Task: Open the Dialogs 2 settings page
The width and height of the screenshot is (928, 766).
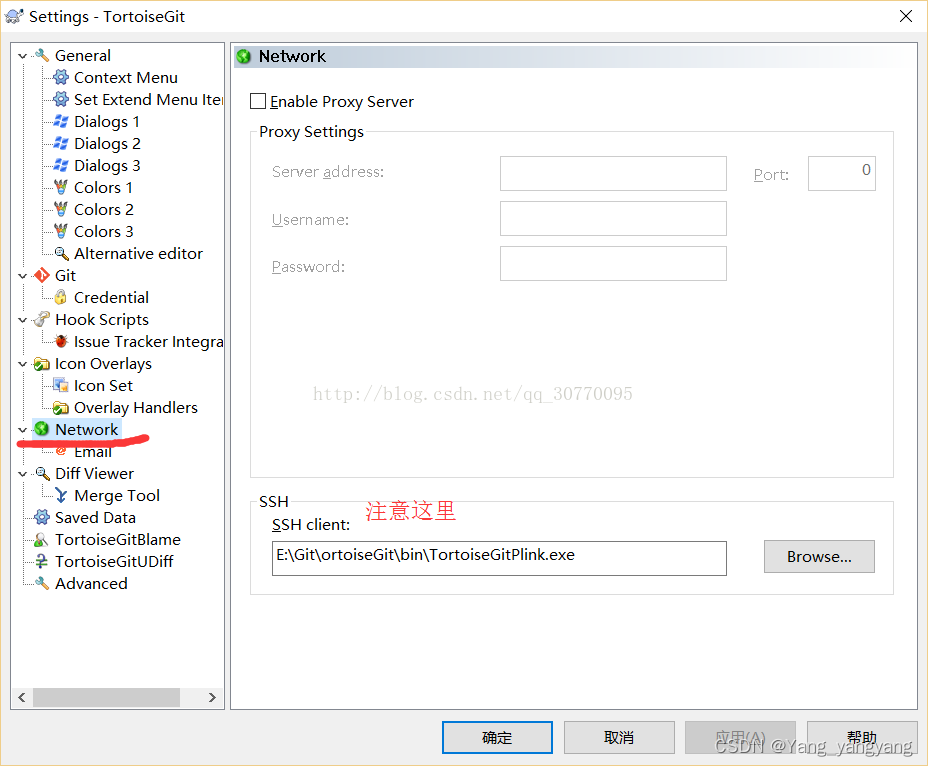Action: click(107, 143)
